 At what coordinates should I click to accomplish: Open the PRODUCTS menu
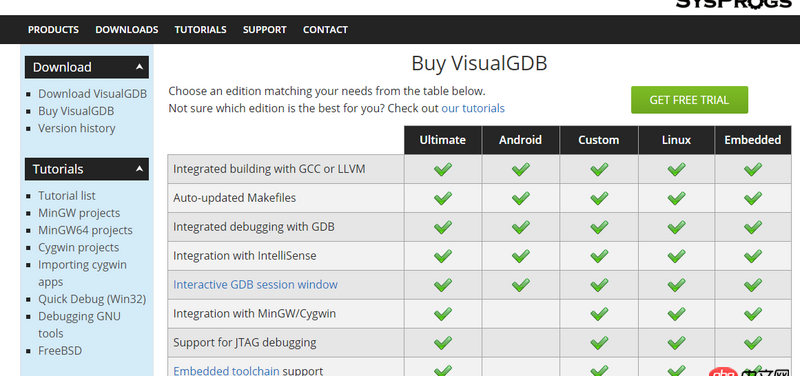click(53, 30)
